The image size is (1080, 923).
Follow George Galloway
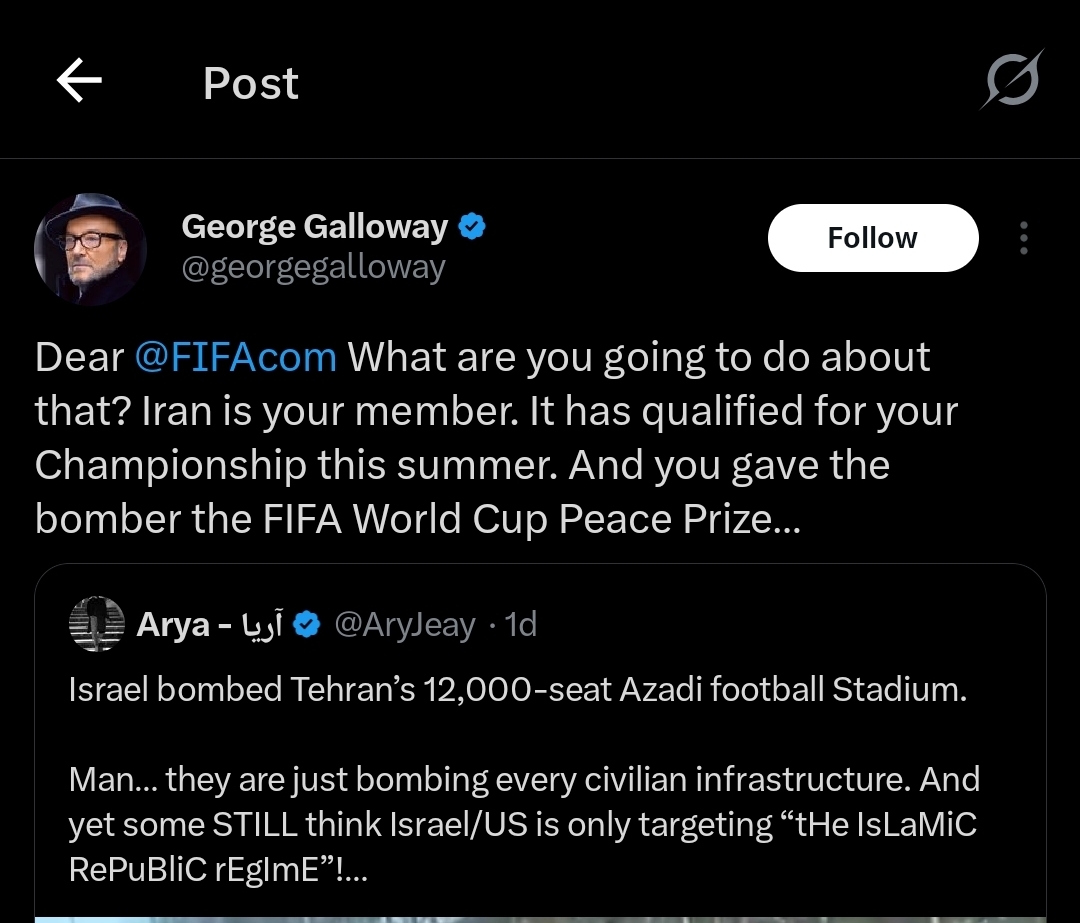872,238
